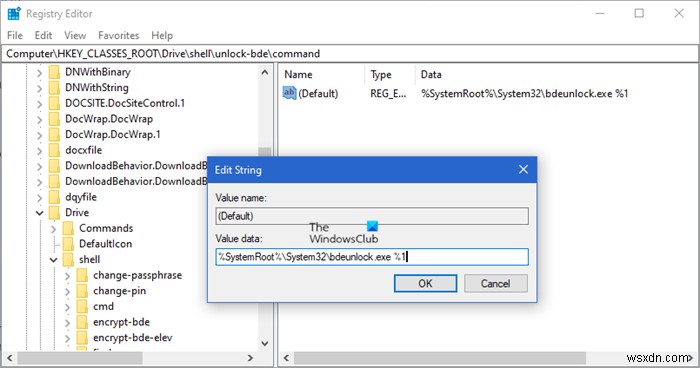Select the DefaultIcon key label

click(x=105, y=244)
